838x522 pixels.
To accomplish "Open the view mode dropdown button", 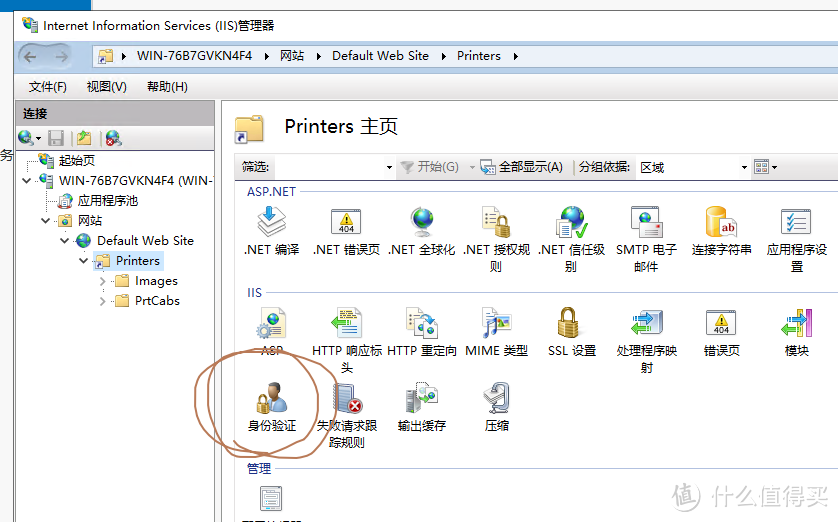I will tap(765, 167).
